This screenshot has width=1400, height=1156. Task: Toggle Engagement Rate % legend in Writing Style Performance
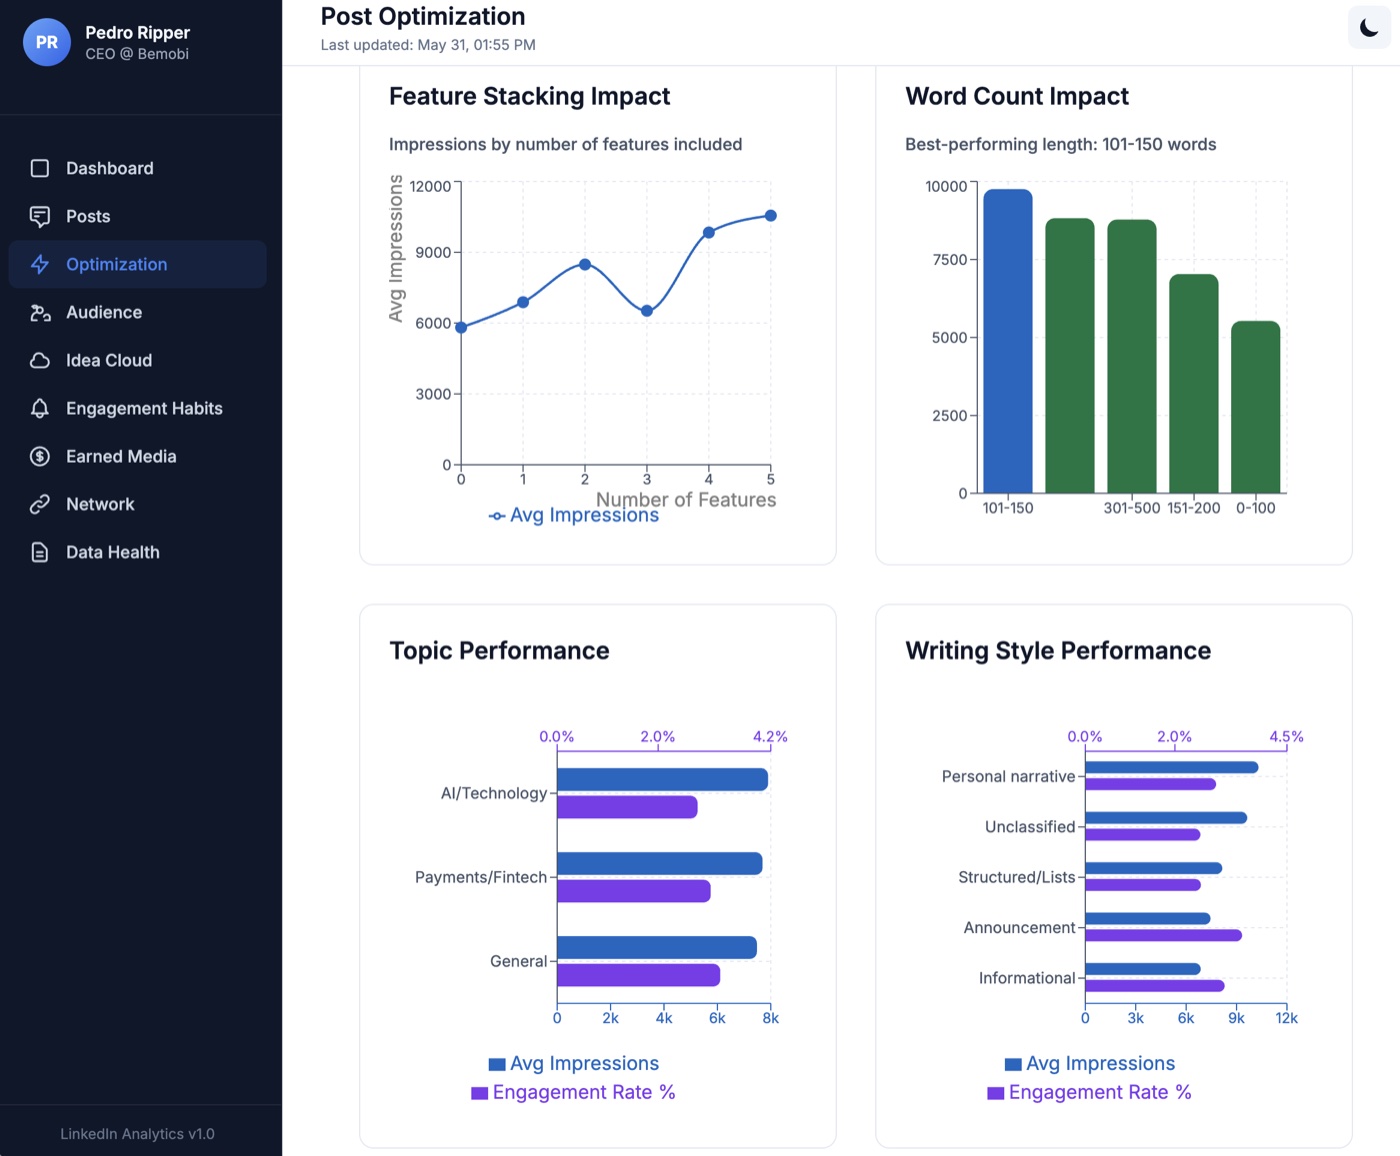pos(1090,1093)
